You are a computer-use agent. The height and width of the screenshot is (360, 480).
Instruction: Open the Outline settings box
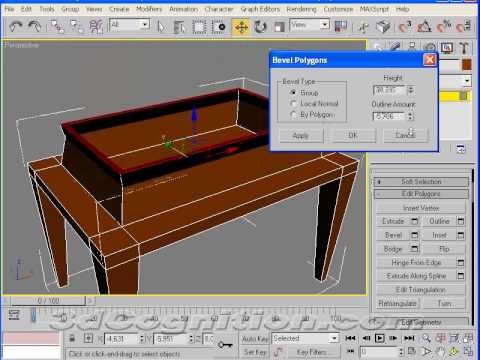pos(461,221)
